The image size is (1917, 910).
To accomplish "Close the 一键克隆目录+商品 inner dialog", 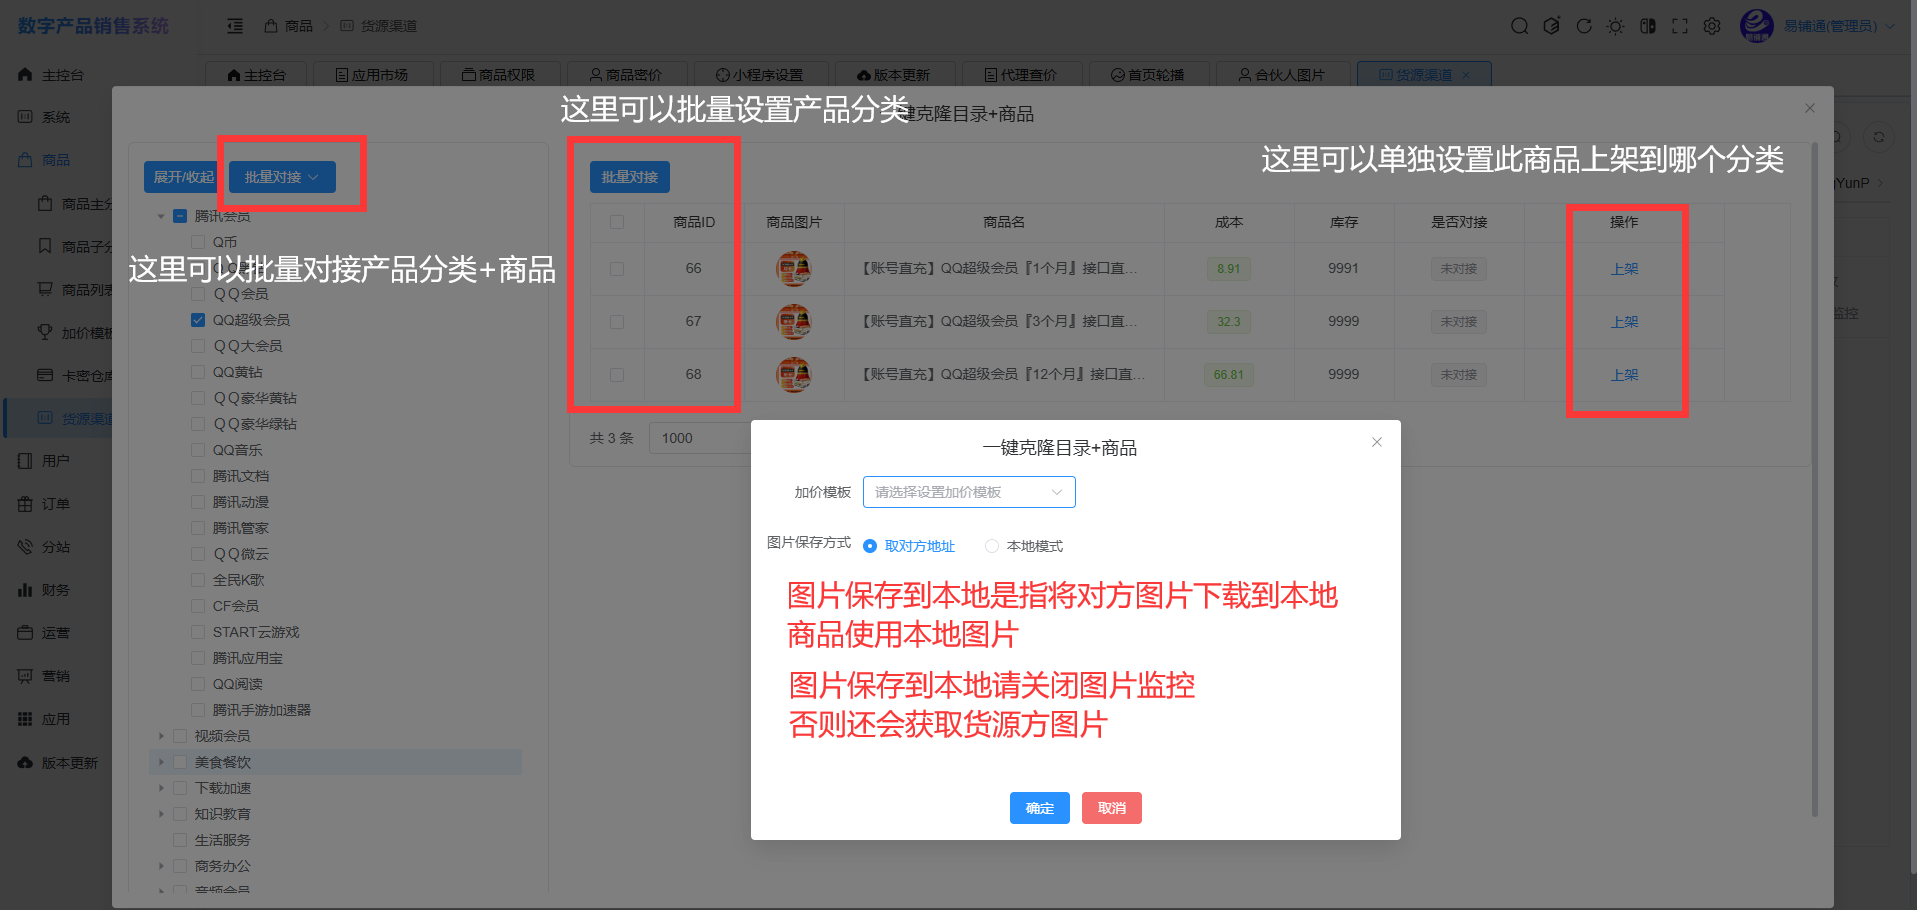I will click(x=1377, y=442).
